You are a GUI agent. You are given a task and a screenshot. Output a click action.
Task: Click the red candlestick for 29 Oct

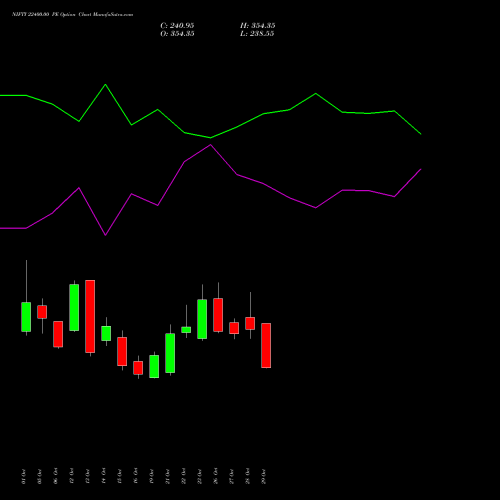point(266,345)
